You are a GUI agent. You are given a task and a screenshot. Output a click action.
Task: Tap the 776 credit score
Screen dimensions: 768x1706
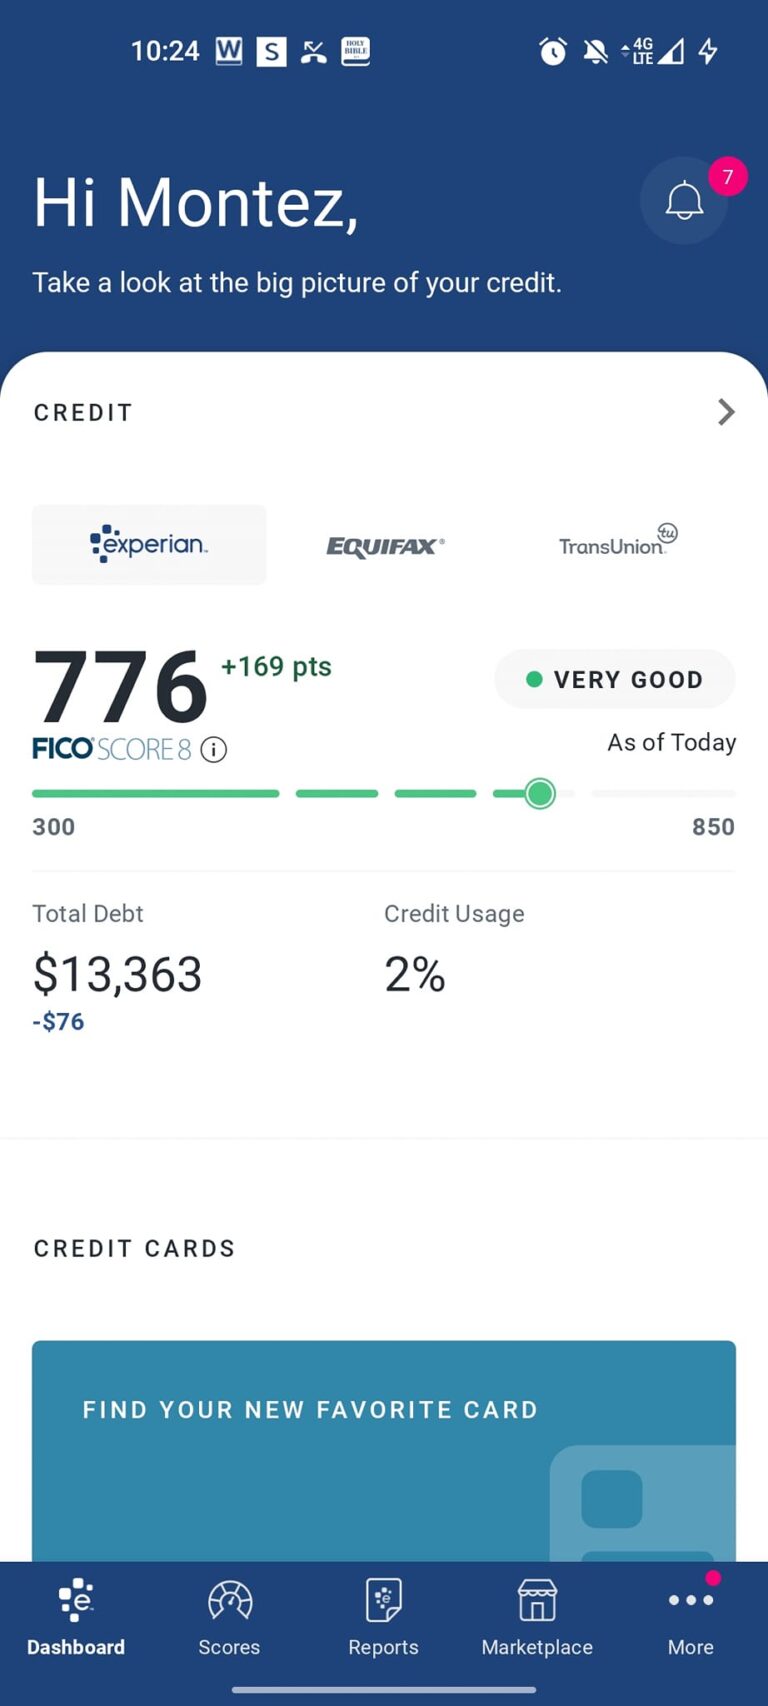tap(120, 686)
